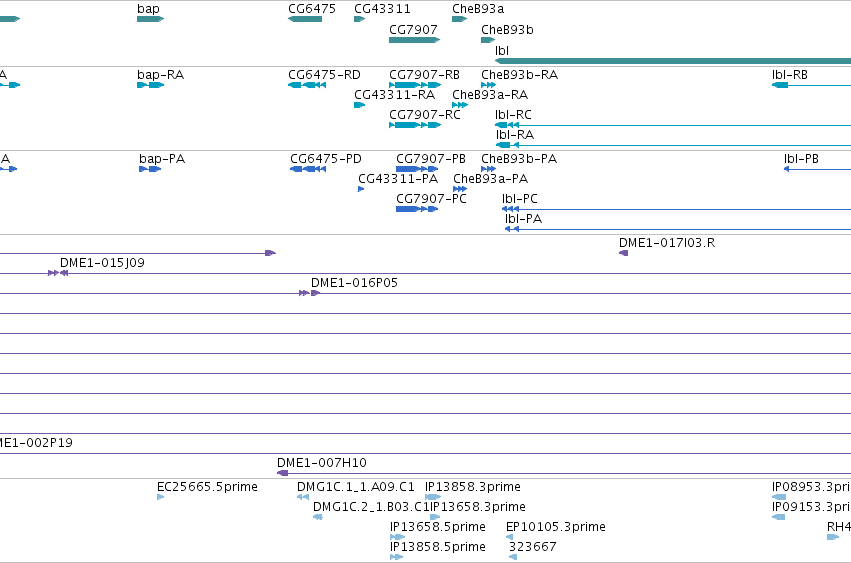Viewport: 851px width, 563px height.
Task: Select the CheB93b-RA transcript
Action: tap(488, 85)
